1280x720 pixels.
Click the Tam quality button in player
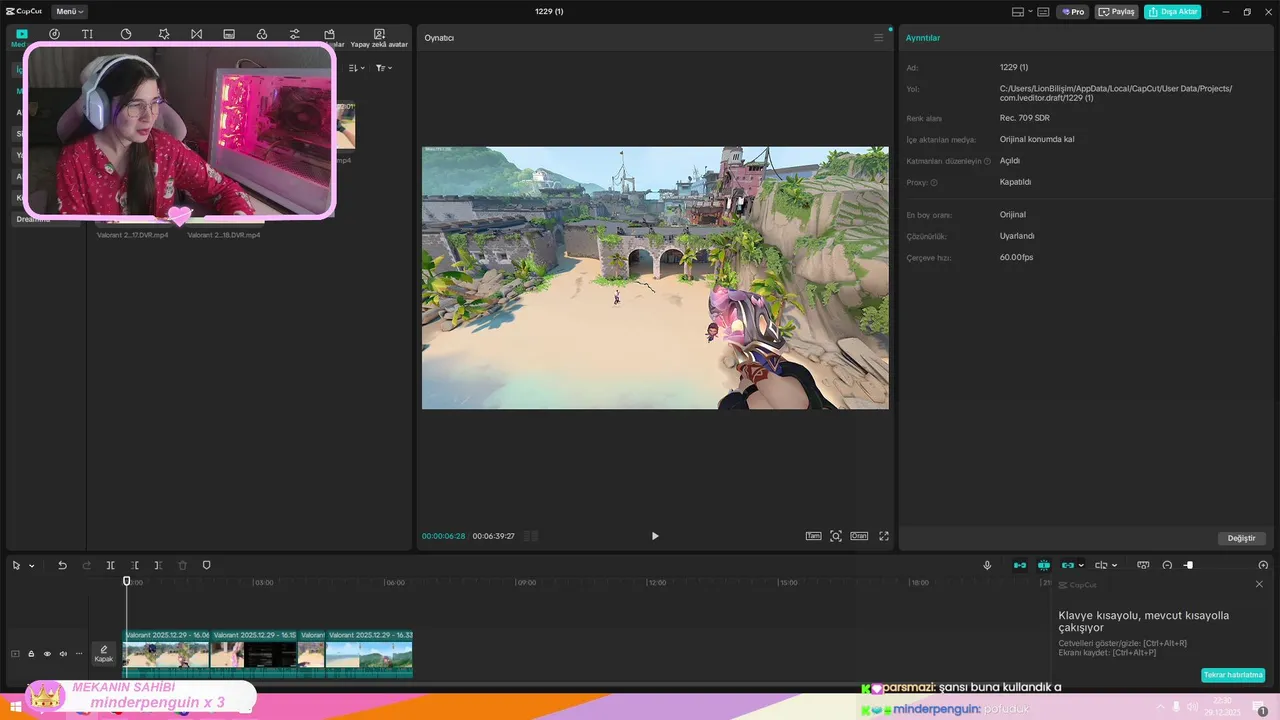(x=814, y=536)
